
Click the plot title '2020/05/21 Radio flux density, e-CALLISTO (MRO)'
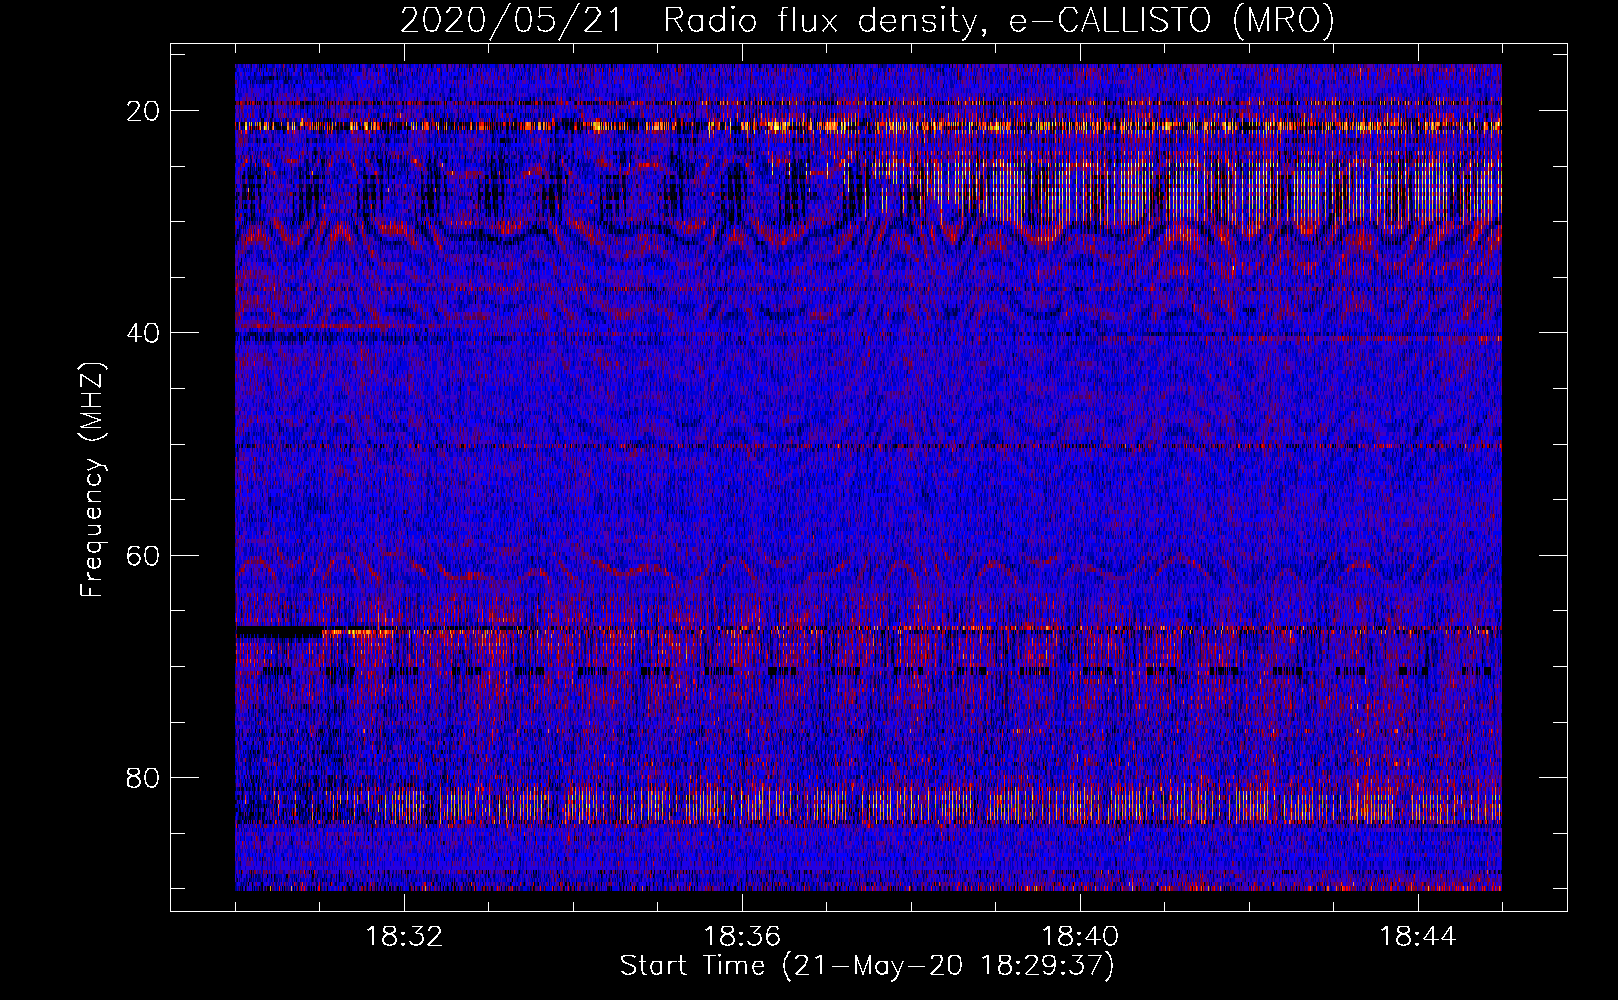867,21
